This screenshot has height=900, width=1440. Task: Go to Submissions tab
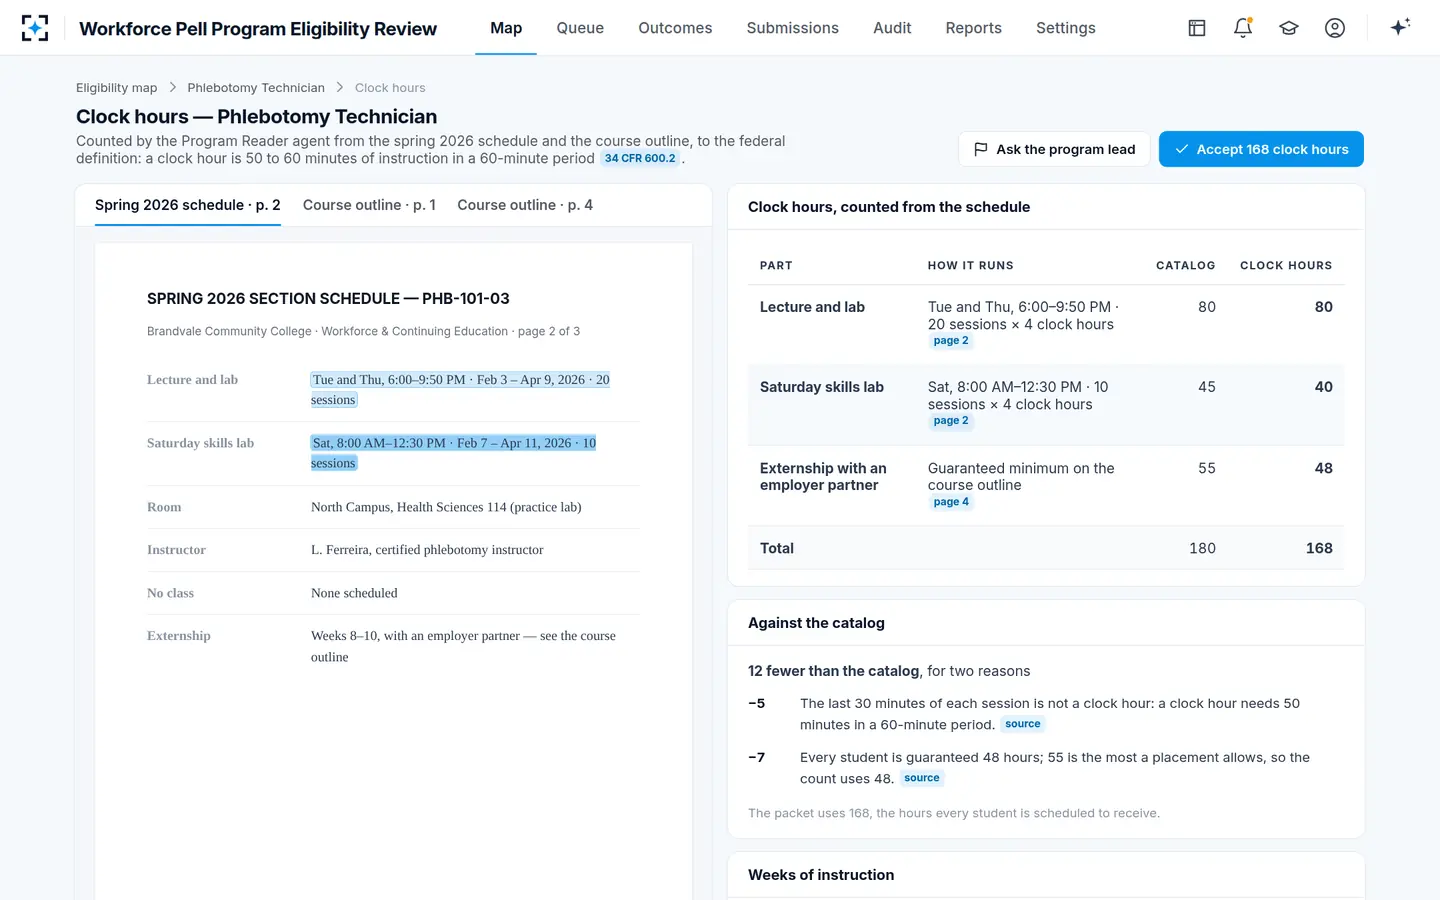pos(793,28)
